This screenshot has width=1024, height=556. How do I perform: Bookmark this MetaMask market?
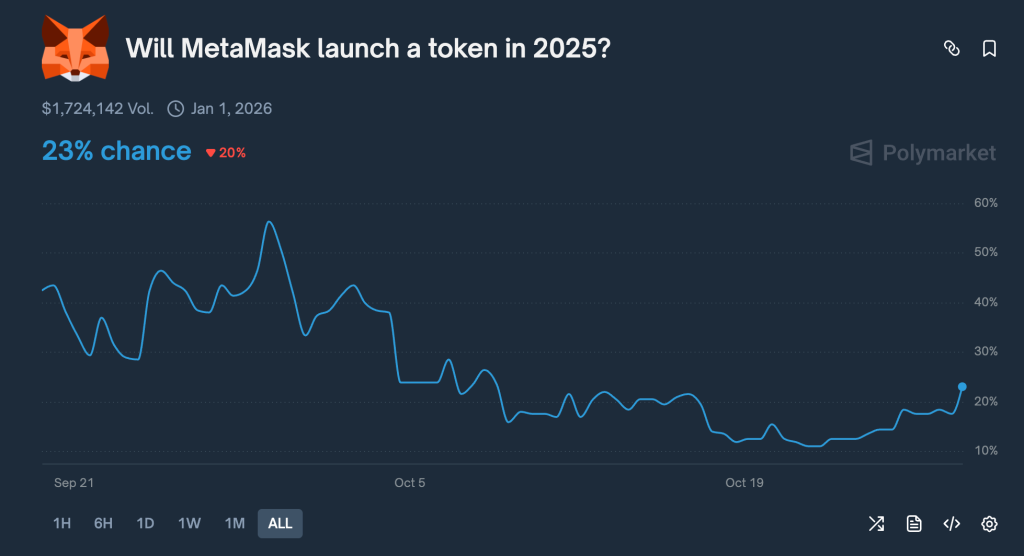pos(989,48)
